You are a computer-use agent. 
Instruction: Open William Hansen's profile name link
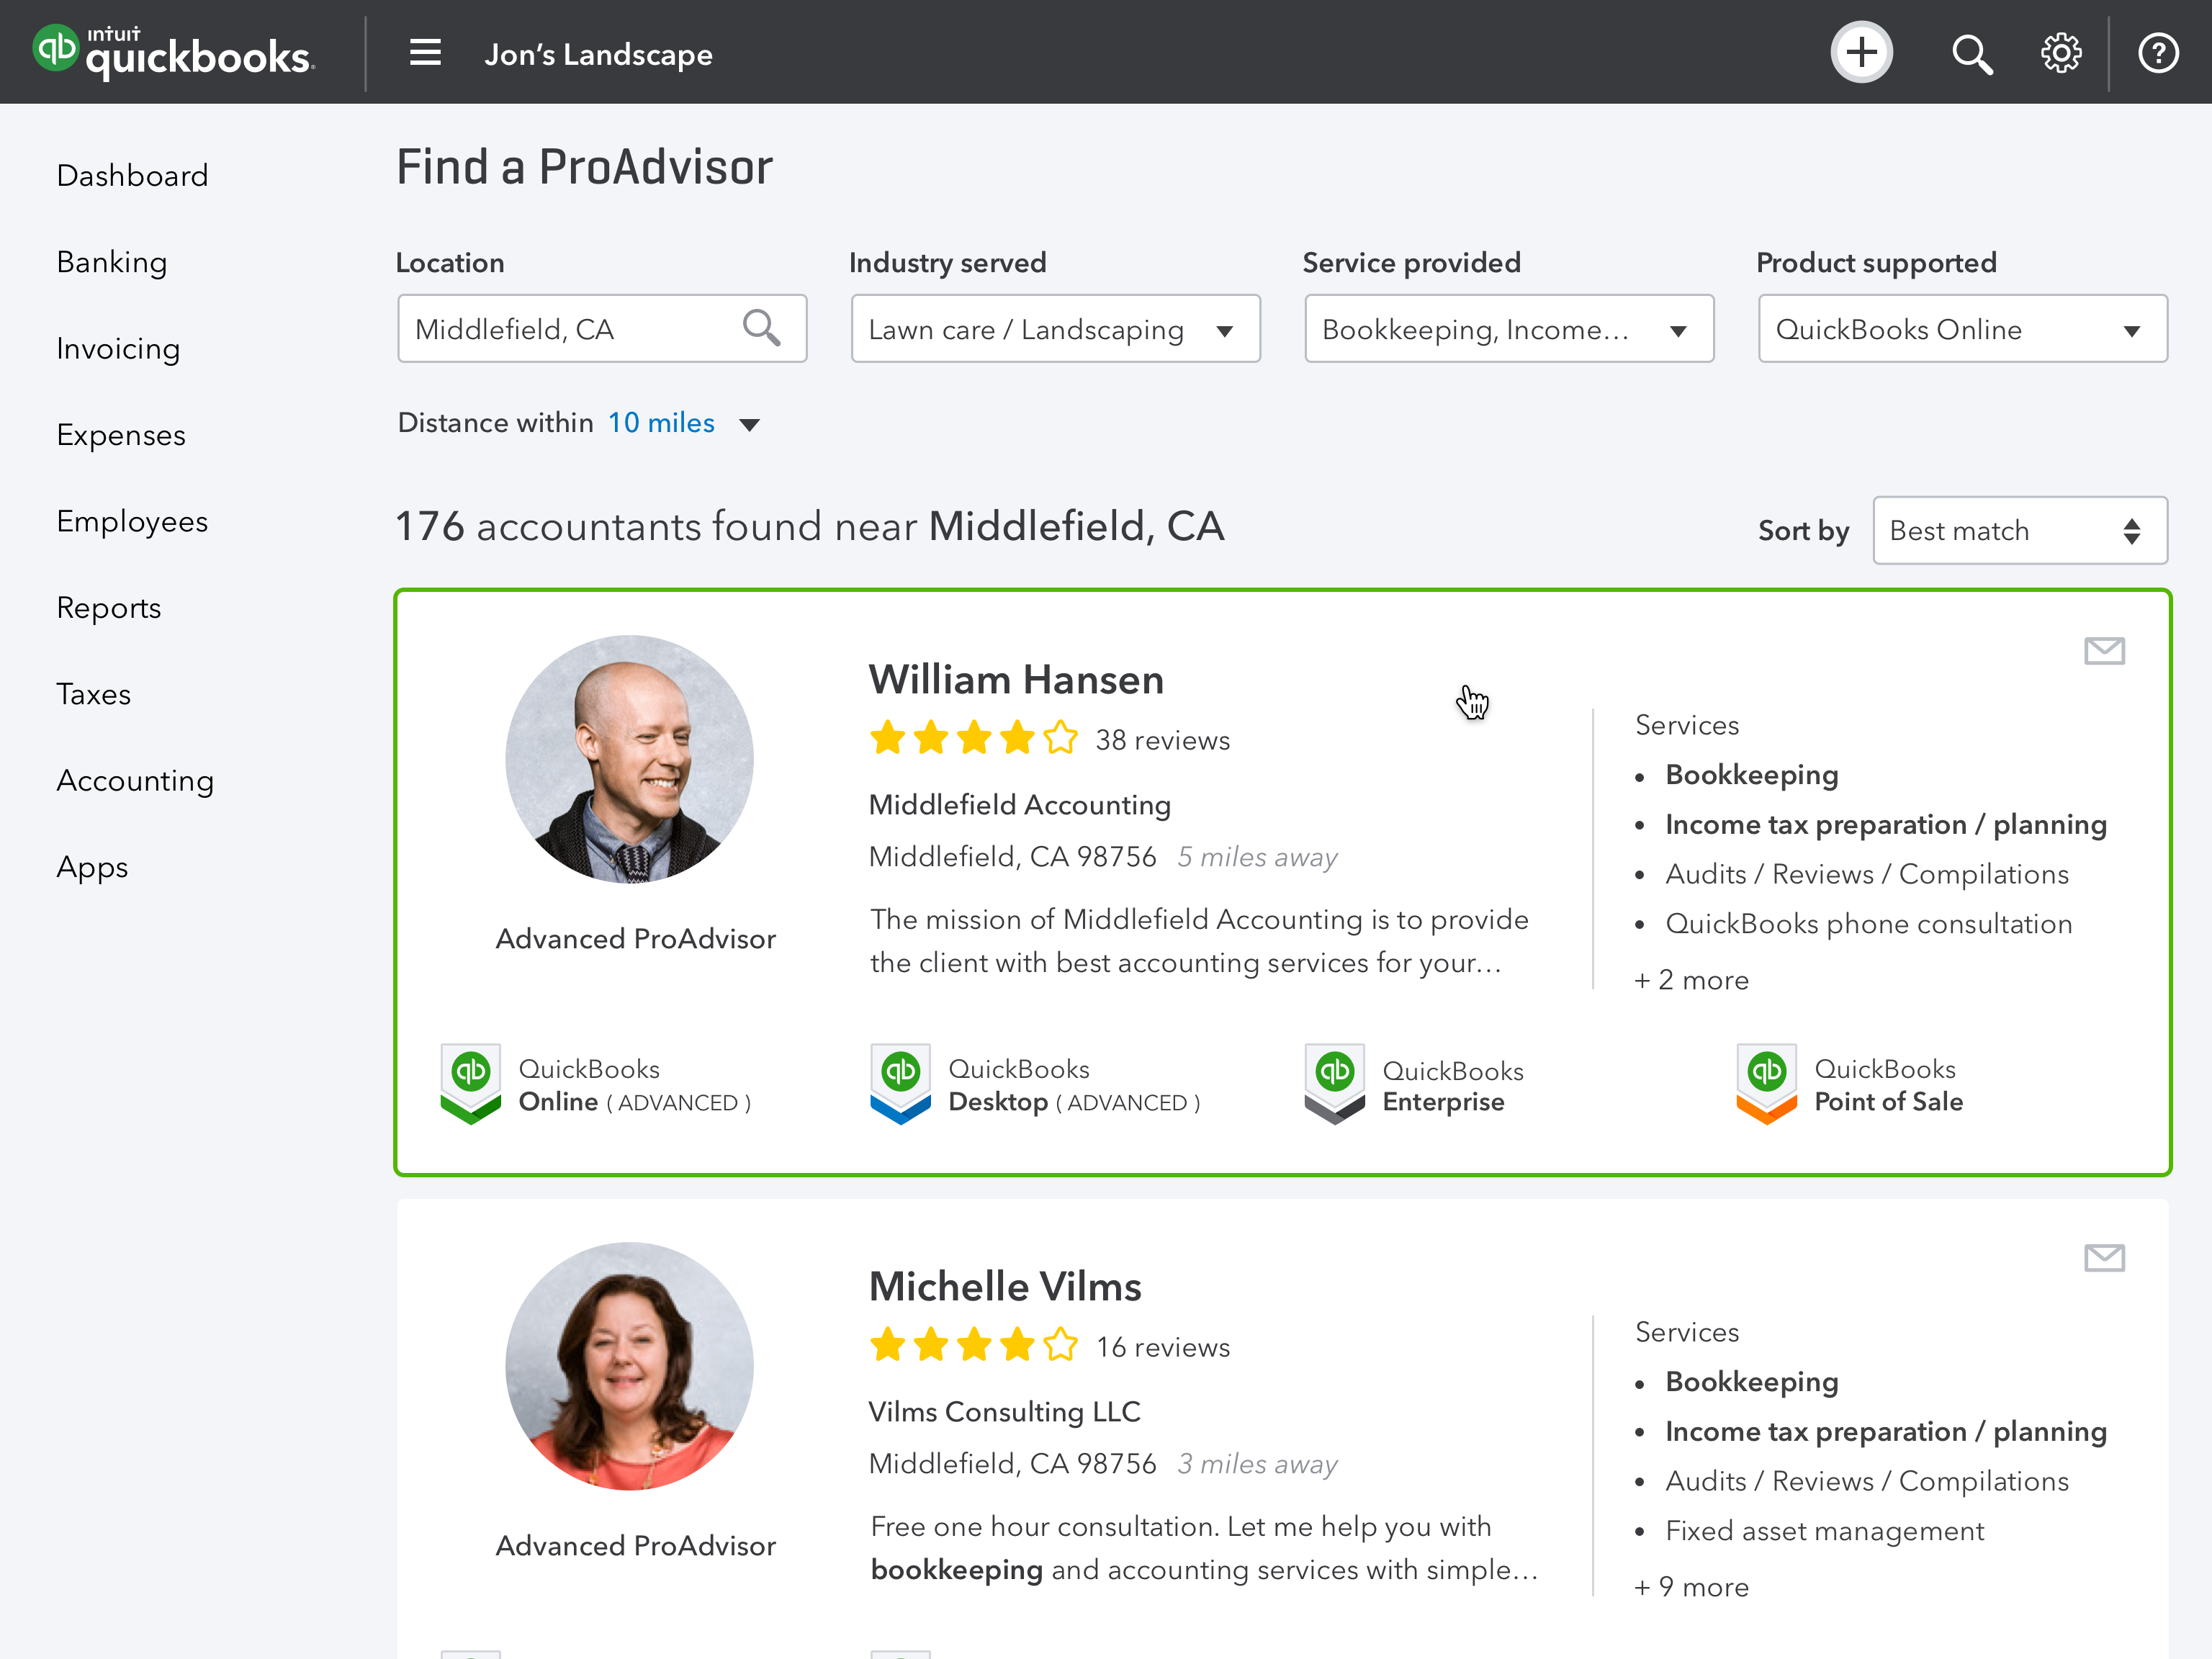pos(1016,680)
